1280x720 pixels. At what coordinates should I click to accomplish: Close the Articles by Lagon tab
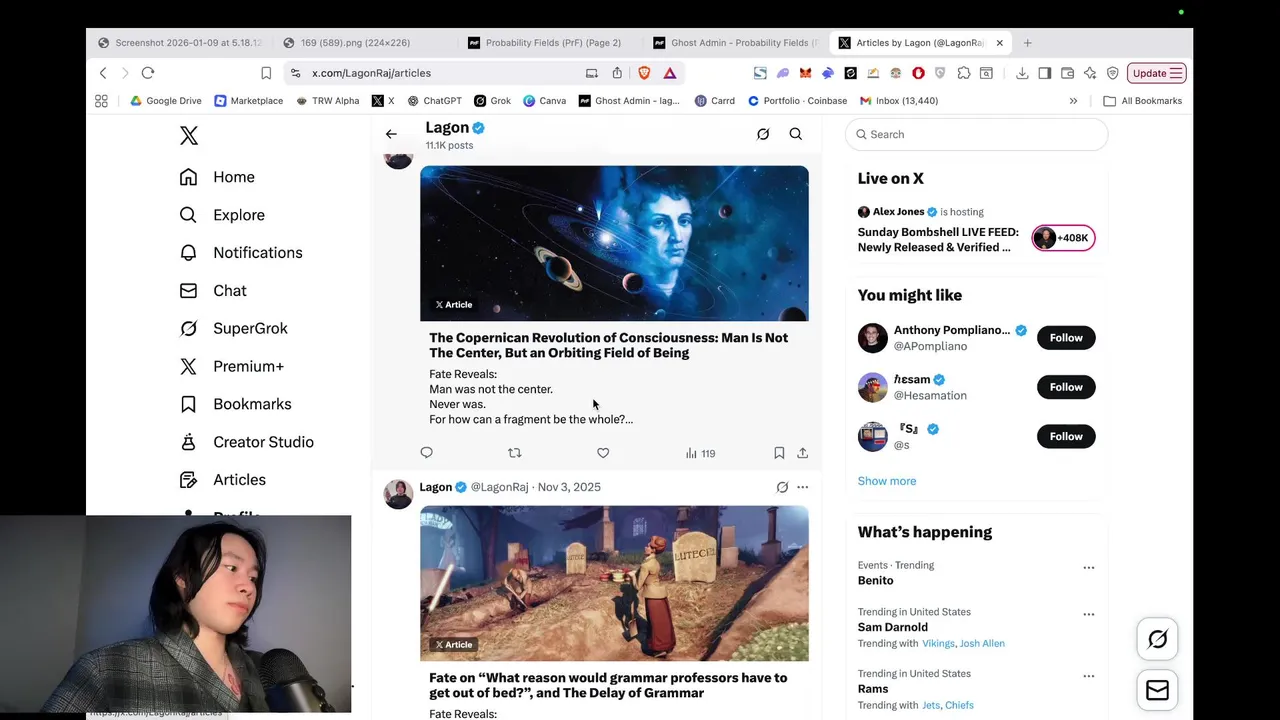[x=999, y=43]
